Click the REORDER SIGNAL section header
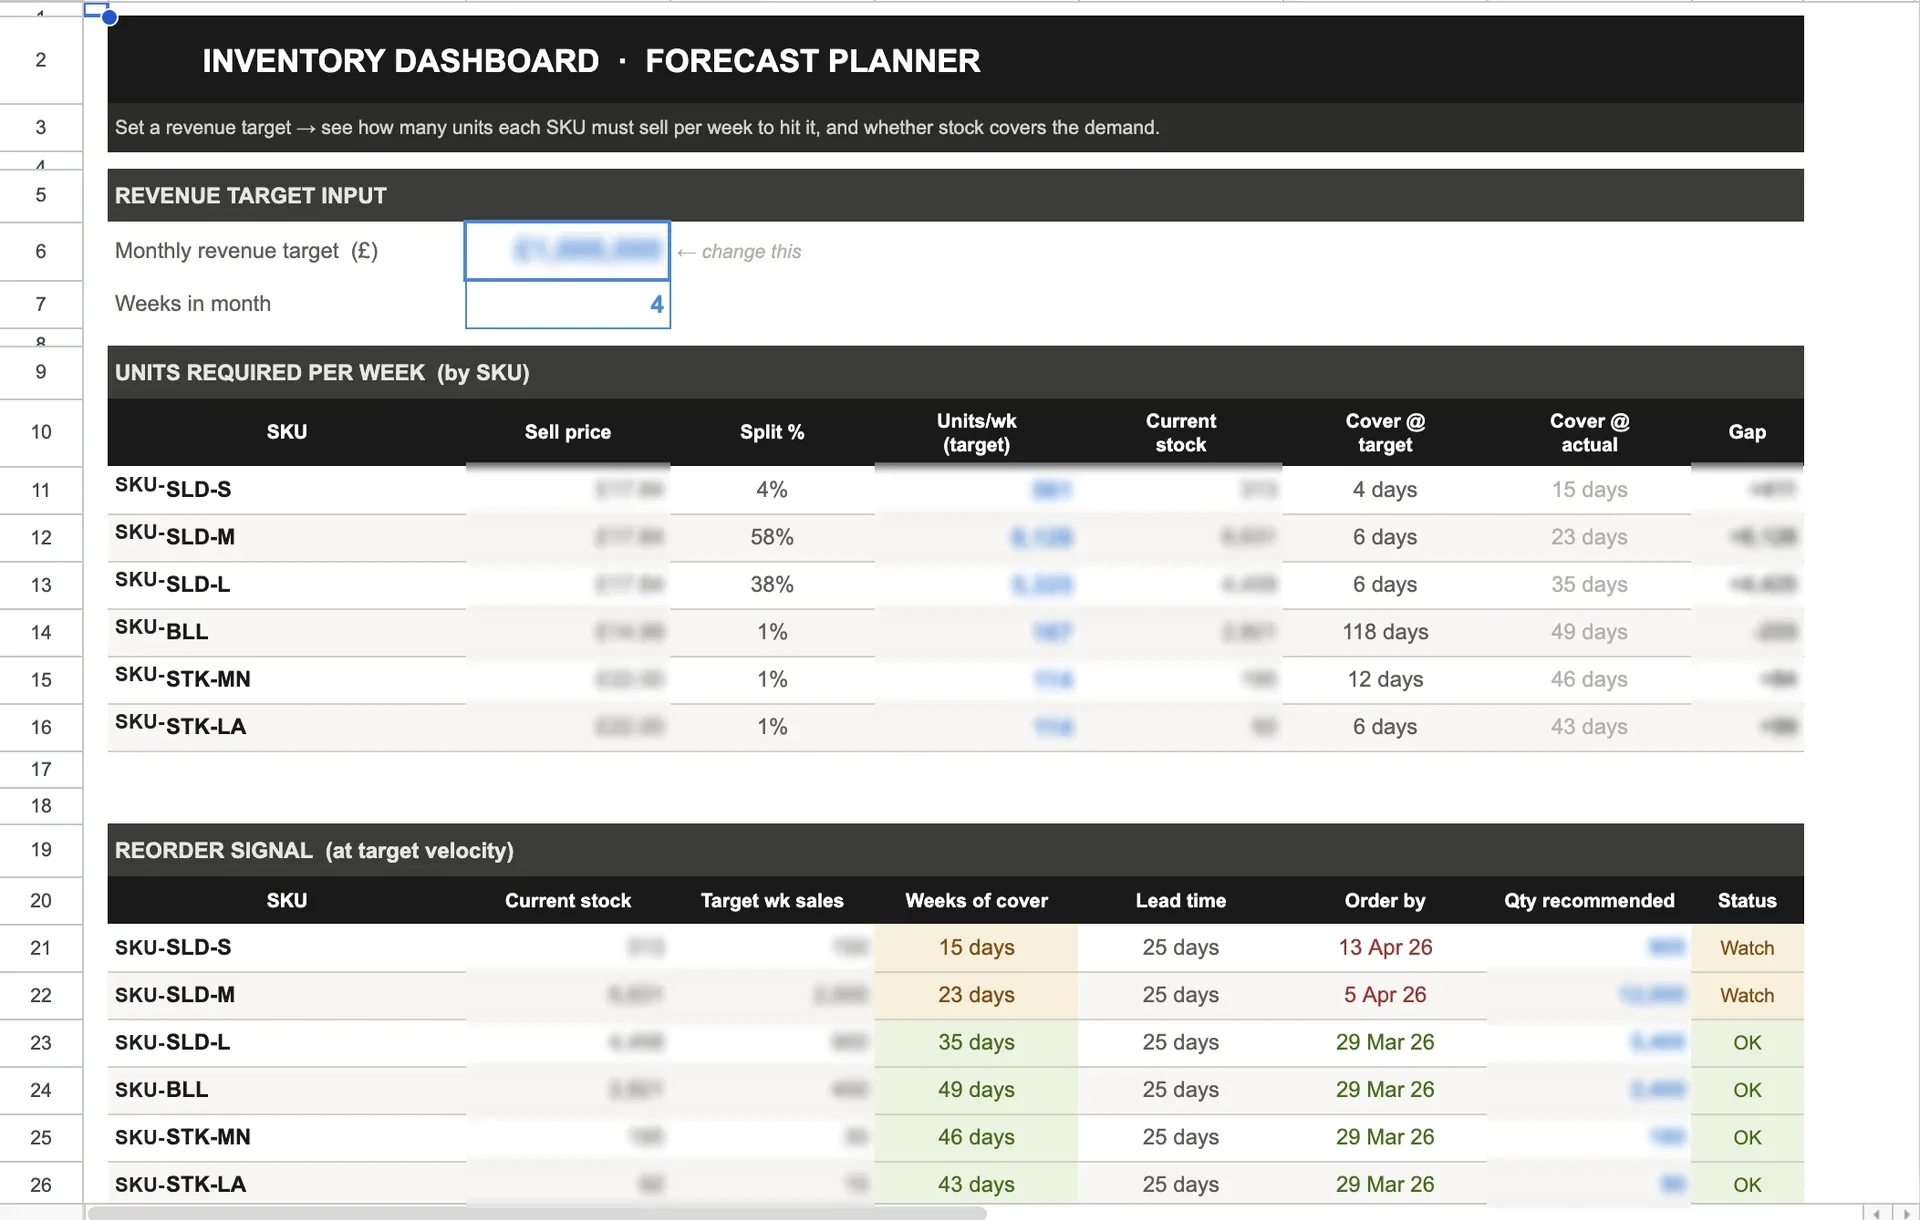The image size is (1920, 1220). click(955, 850)
